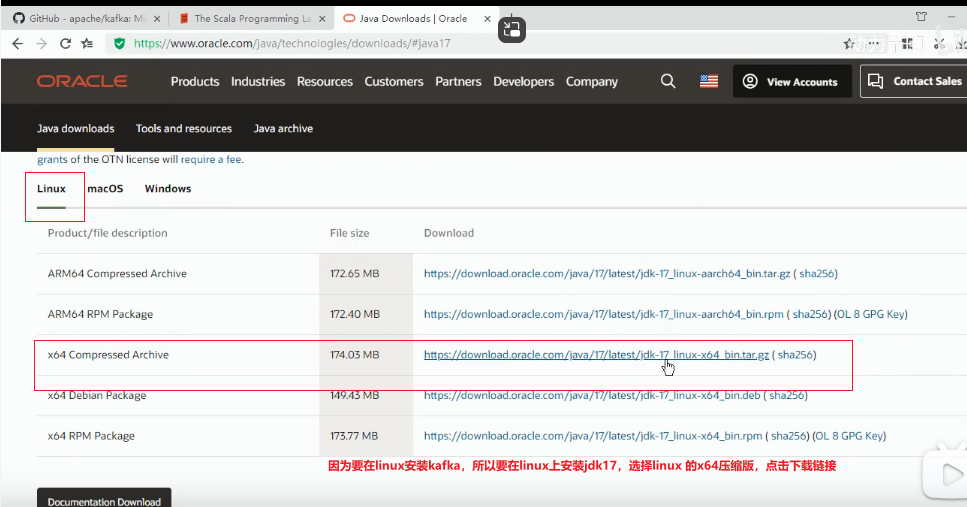The width and height of the screenshot is (967, 507).
Task: Switch to the Windows tab
Action: click(168, 189)
